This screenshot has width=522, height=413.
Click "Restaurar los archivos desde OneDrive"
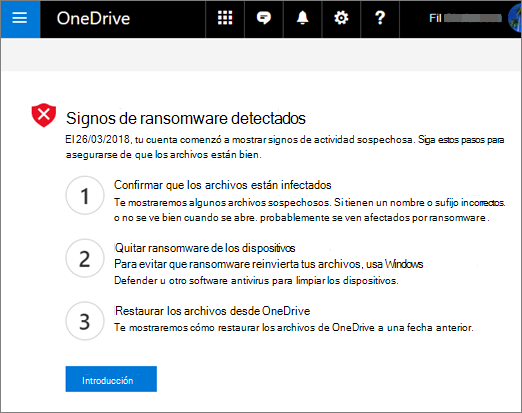click(x=212, y=311)
